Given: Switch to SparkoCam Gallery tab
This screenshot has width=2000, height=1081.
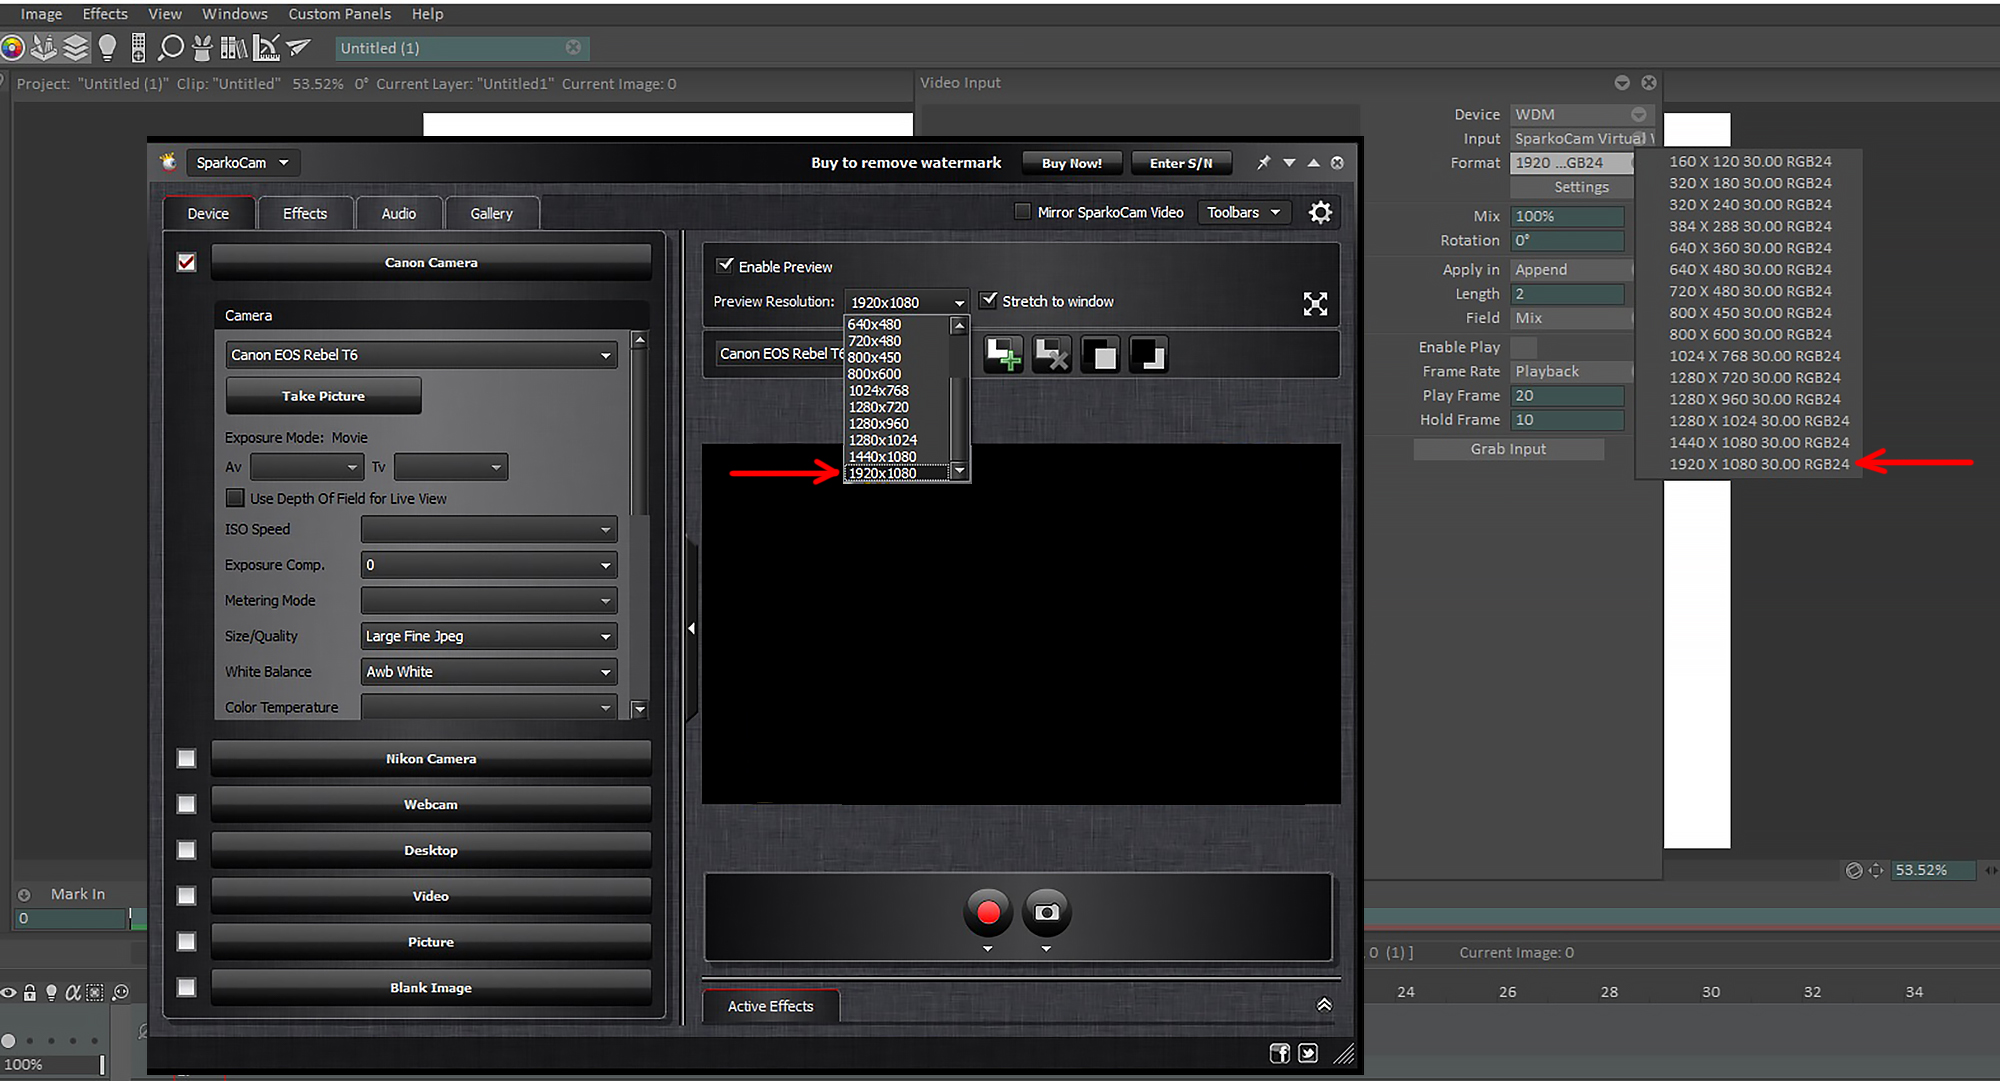Looking at the screenshot, I should click(x=492, y=213).
